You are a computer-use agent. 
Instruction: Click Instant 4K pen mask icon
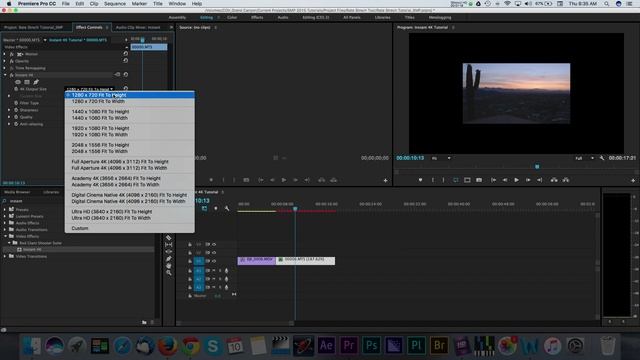click(36, 82)
